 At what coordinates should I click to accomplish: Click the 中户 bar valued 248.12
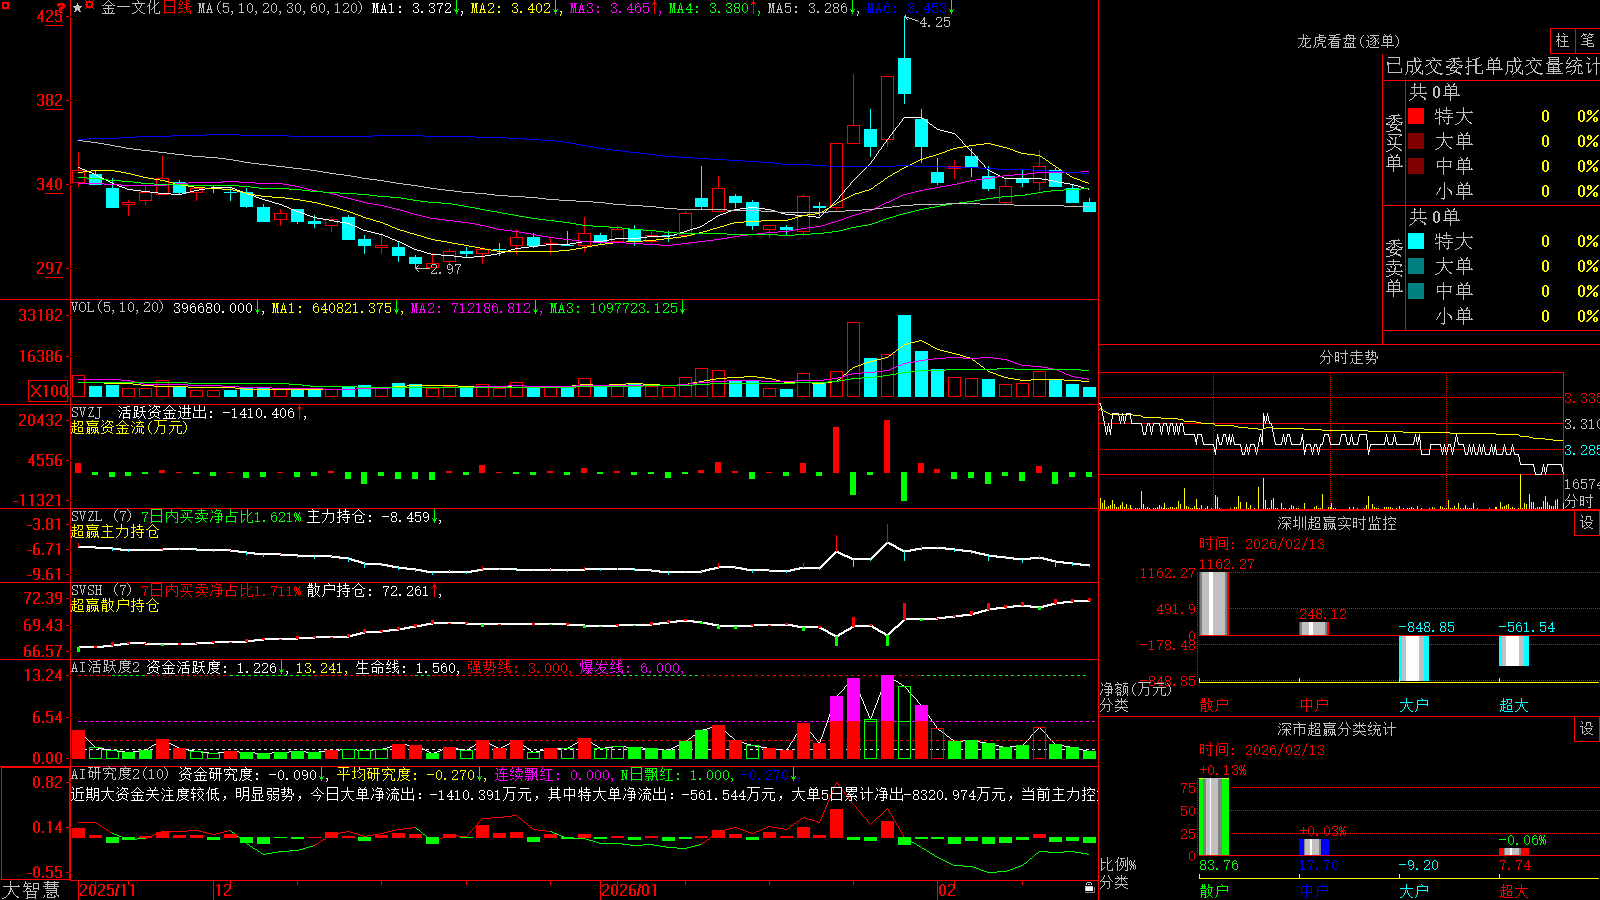[1313, 628]
